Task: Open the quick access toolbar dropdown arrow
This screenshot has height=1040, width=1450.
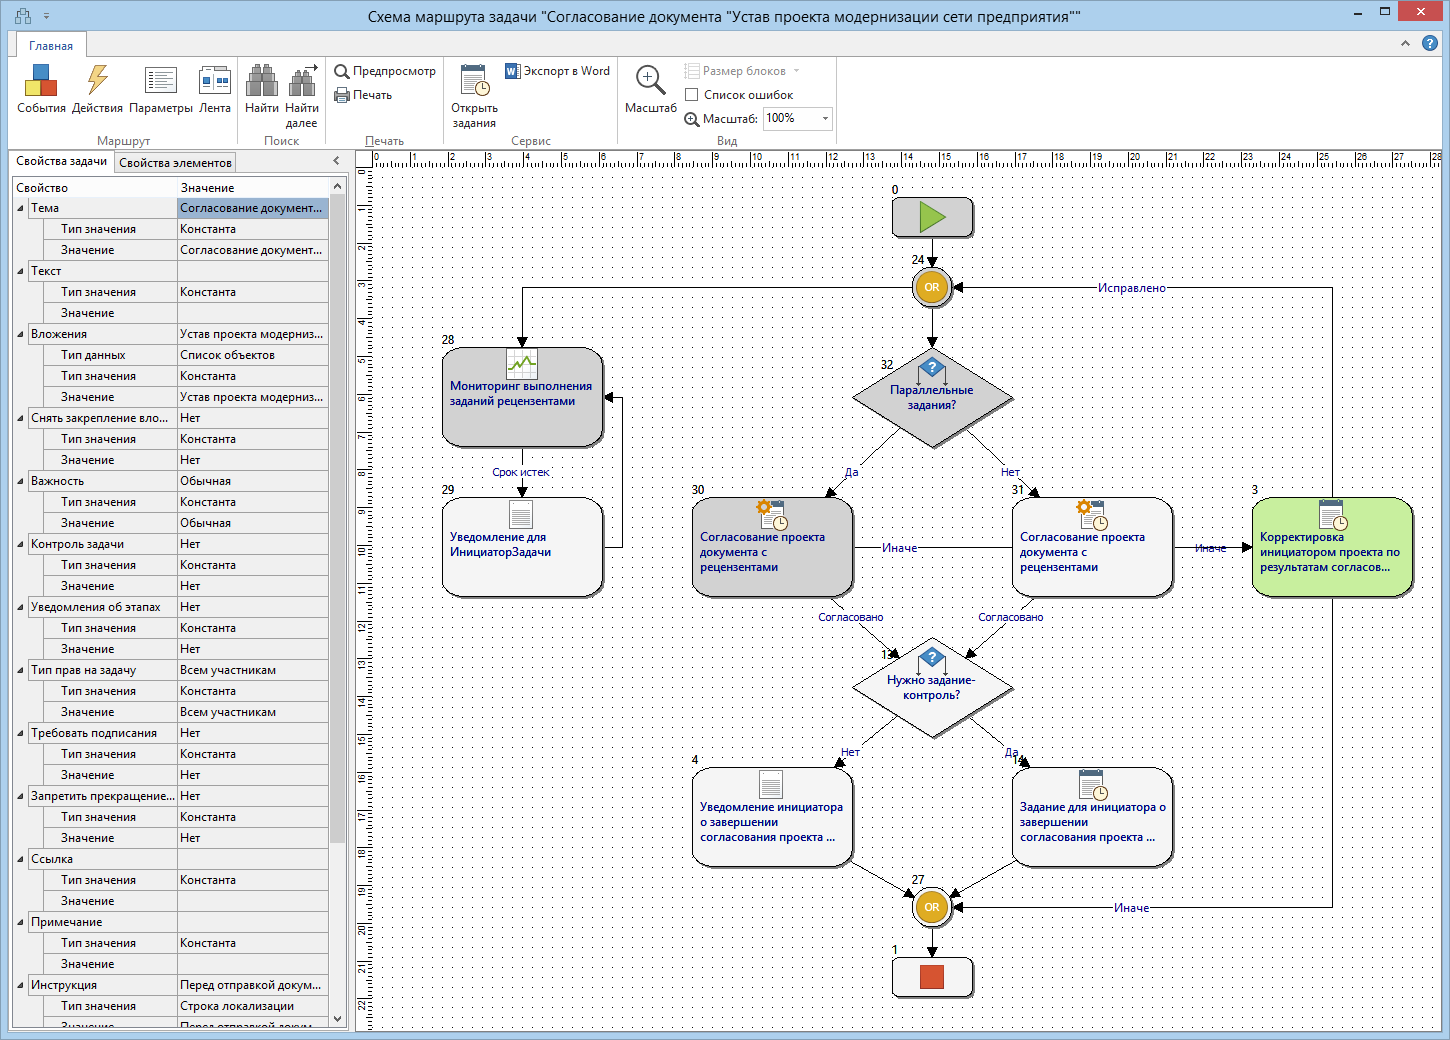Action: coord(46,17)
